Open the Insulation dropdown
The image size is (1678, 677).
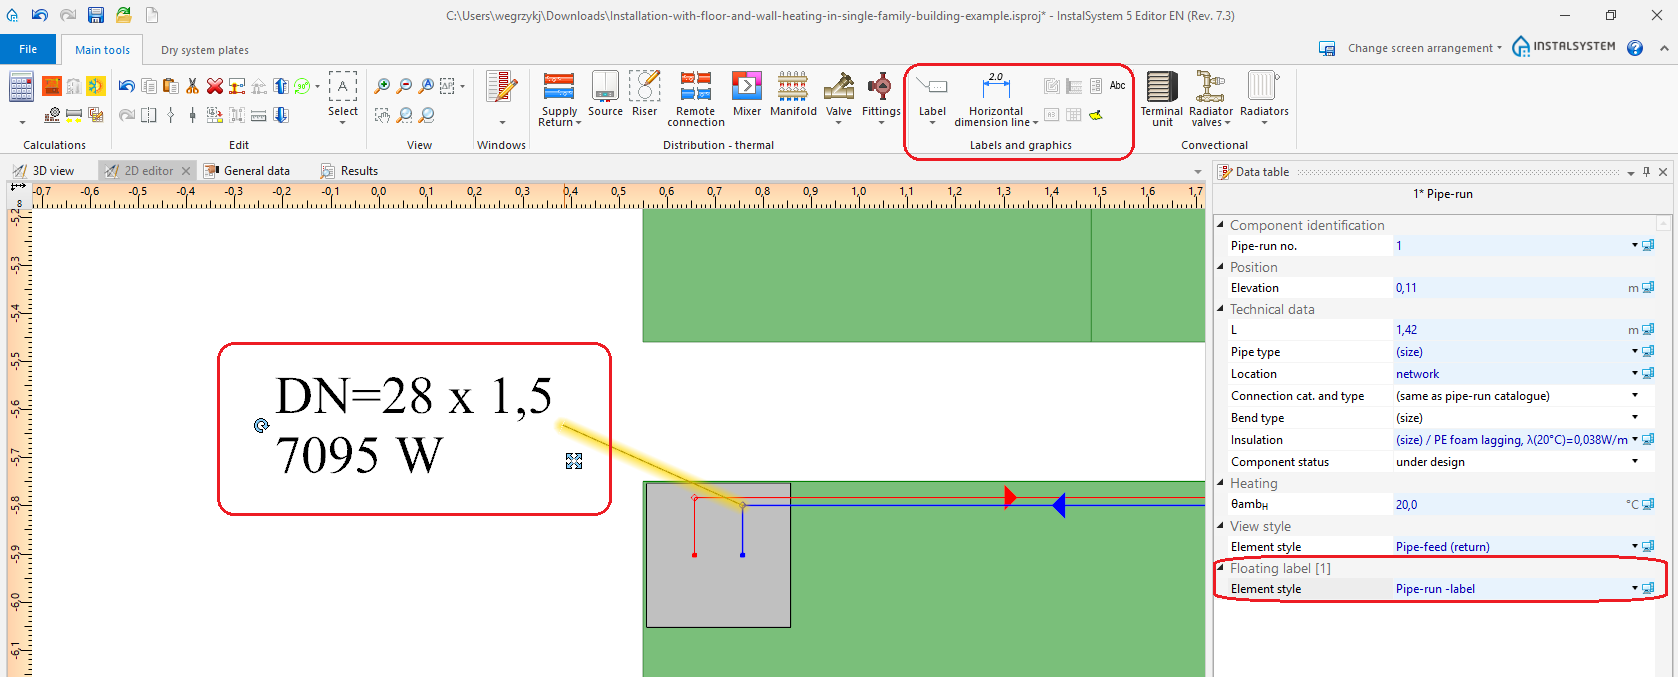(x=1635, y=439)
